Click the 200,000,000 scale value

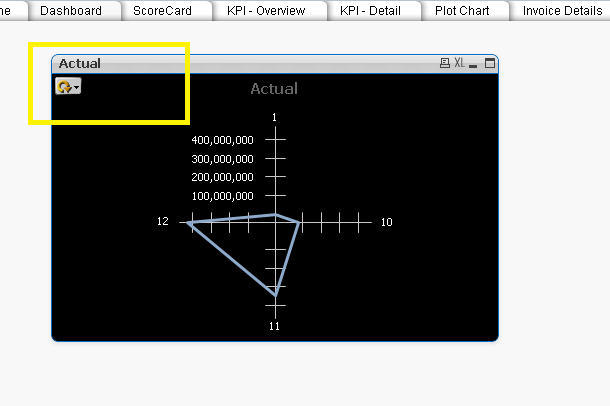pos(223,177)
